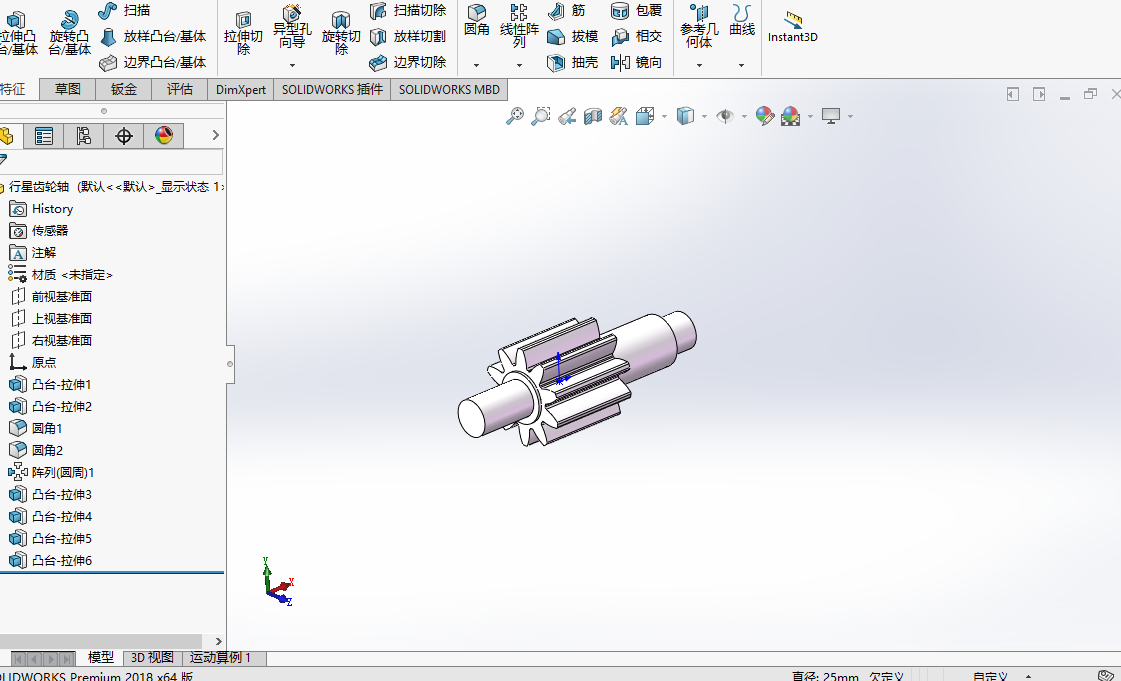Viewport: 1121px width, 681px height.
Task: Click Boundary Boss/Base (边界凸台/基体)
Action: (x=153, y=63)
